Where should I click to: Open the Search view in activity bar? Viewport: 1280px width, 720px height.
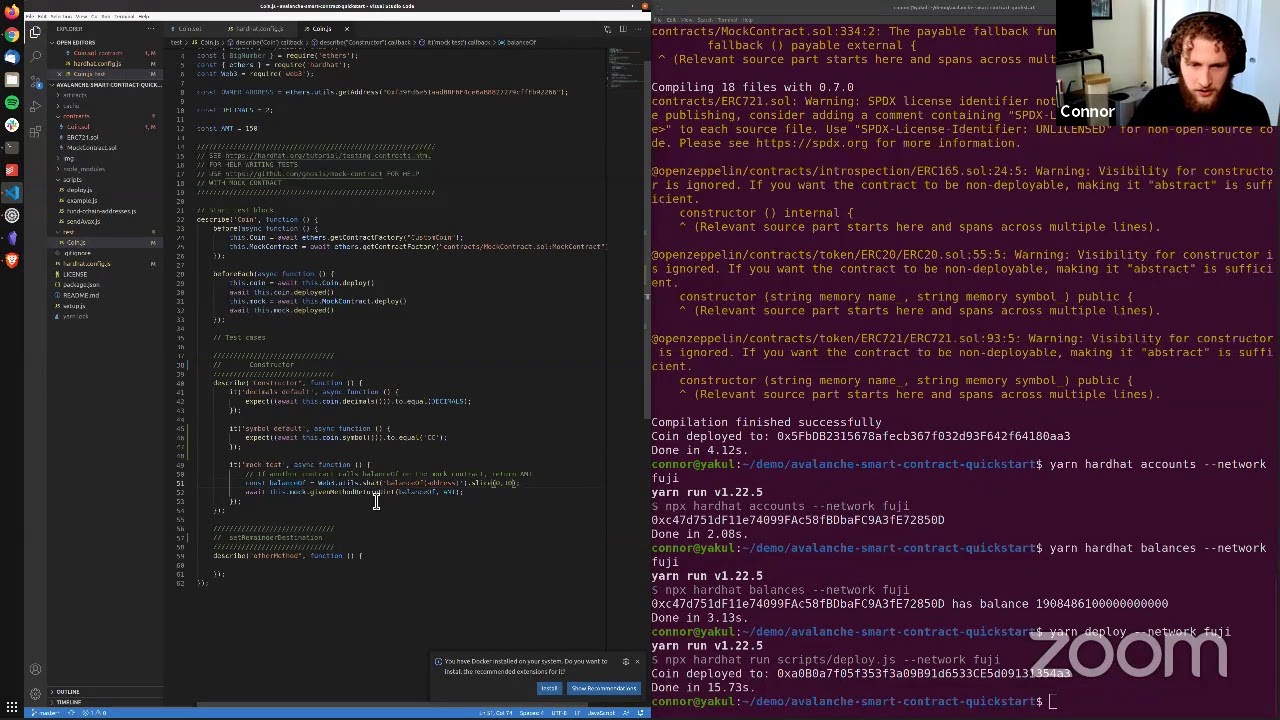click(35, 55)
